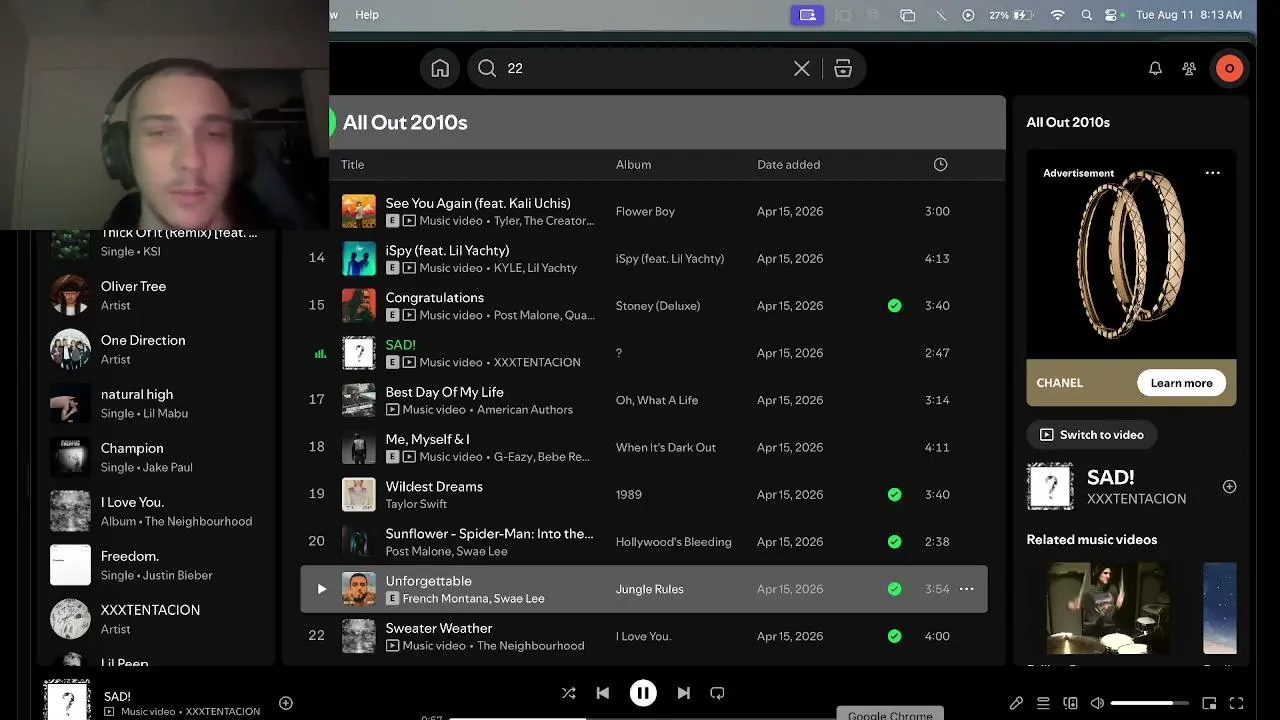
Task: Open natural high single in library
Action: point(156,403)
